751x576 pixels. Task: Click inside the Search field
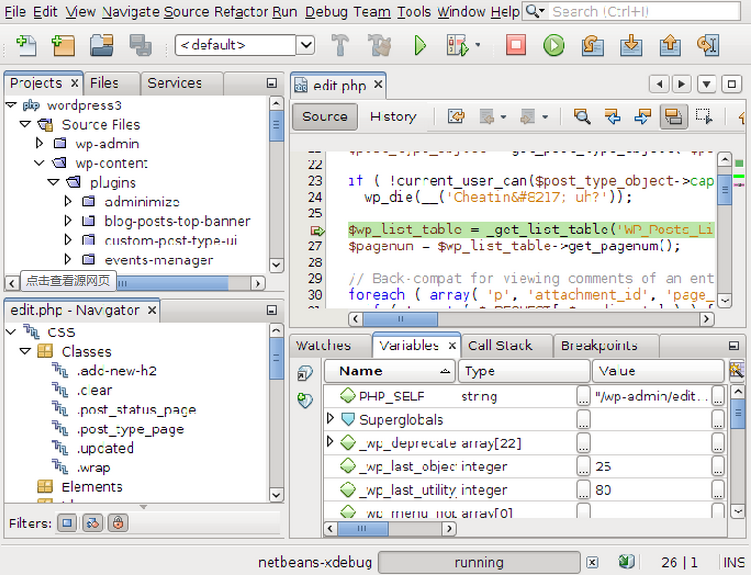click(645, 11)
